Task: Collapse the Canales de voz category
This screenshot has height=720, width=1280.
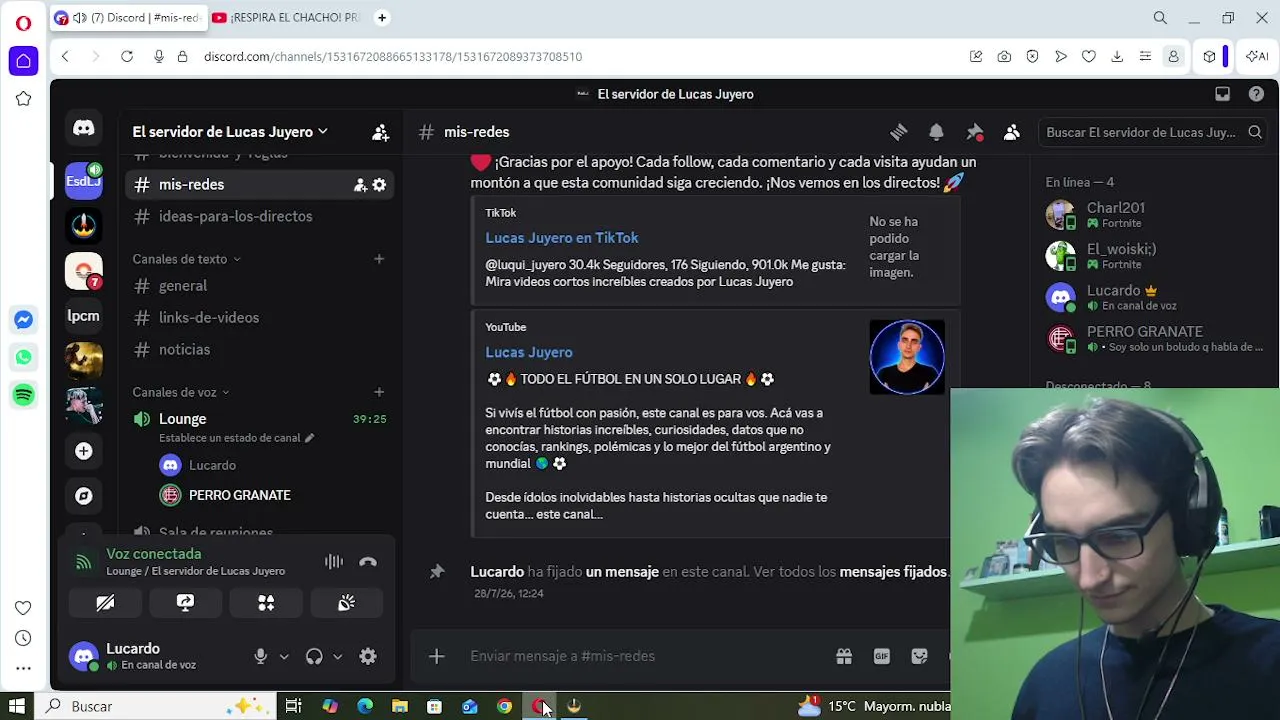Action: [x=181, y=392]
